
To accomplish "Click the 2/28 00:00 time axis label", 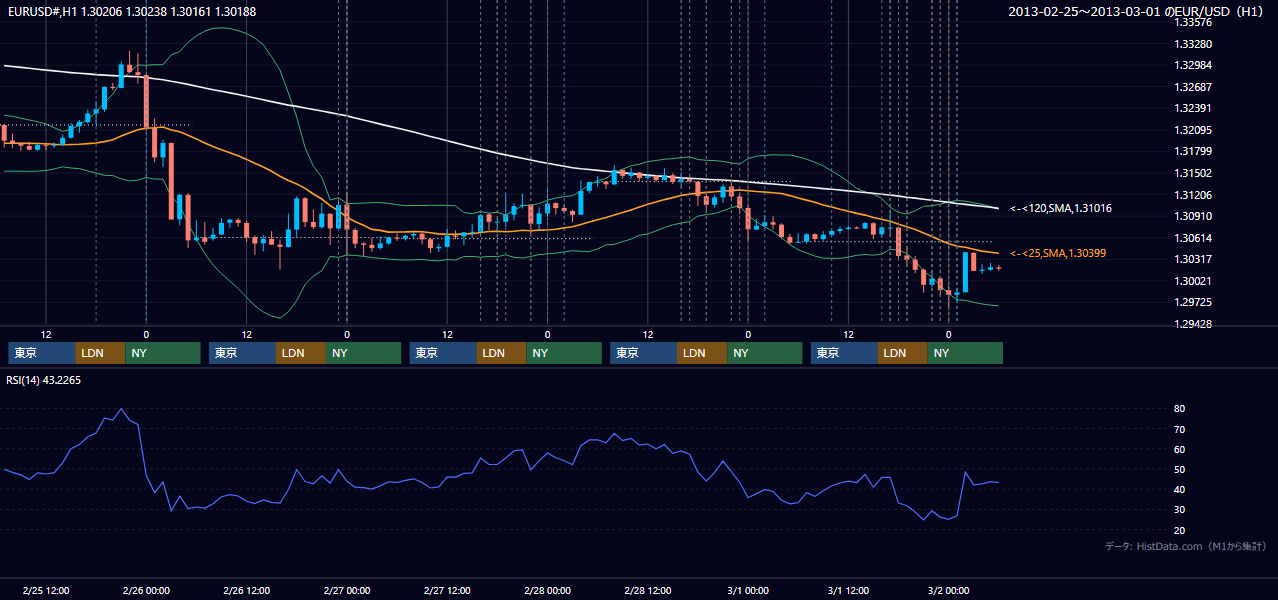I will coord(547,591).
